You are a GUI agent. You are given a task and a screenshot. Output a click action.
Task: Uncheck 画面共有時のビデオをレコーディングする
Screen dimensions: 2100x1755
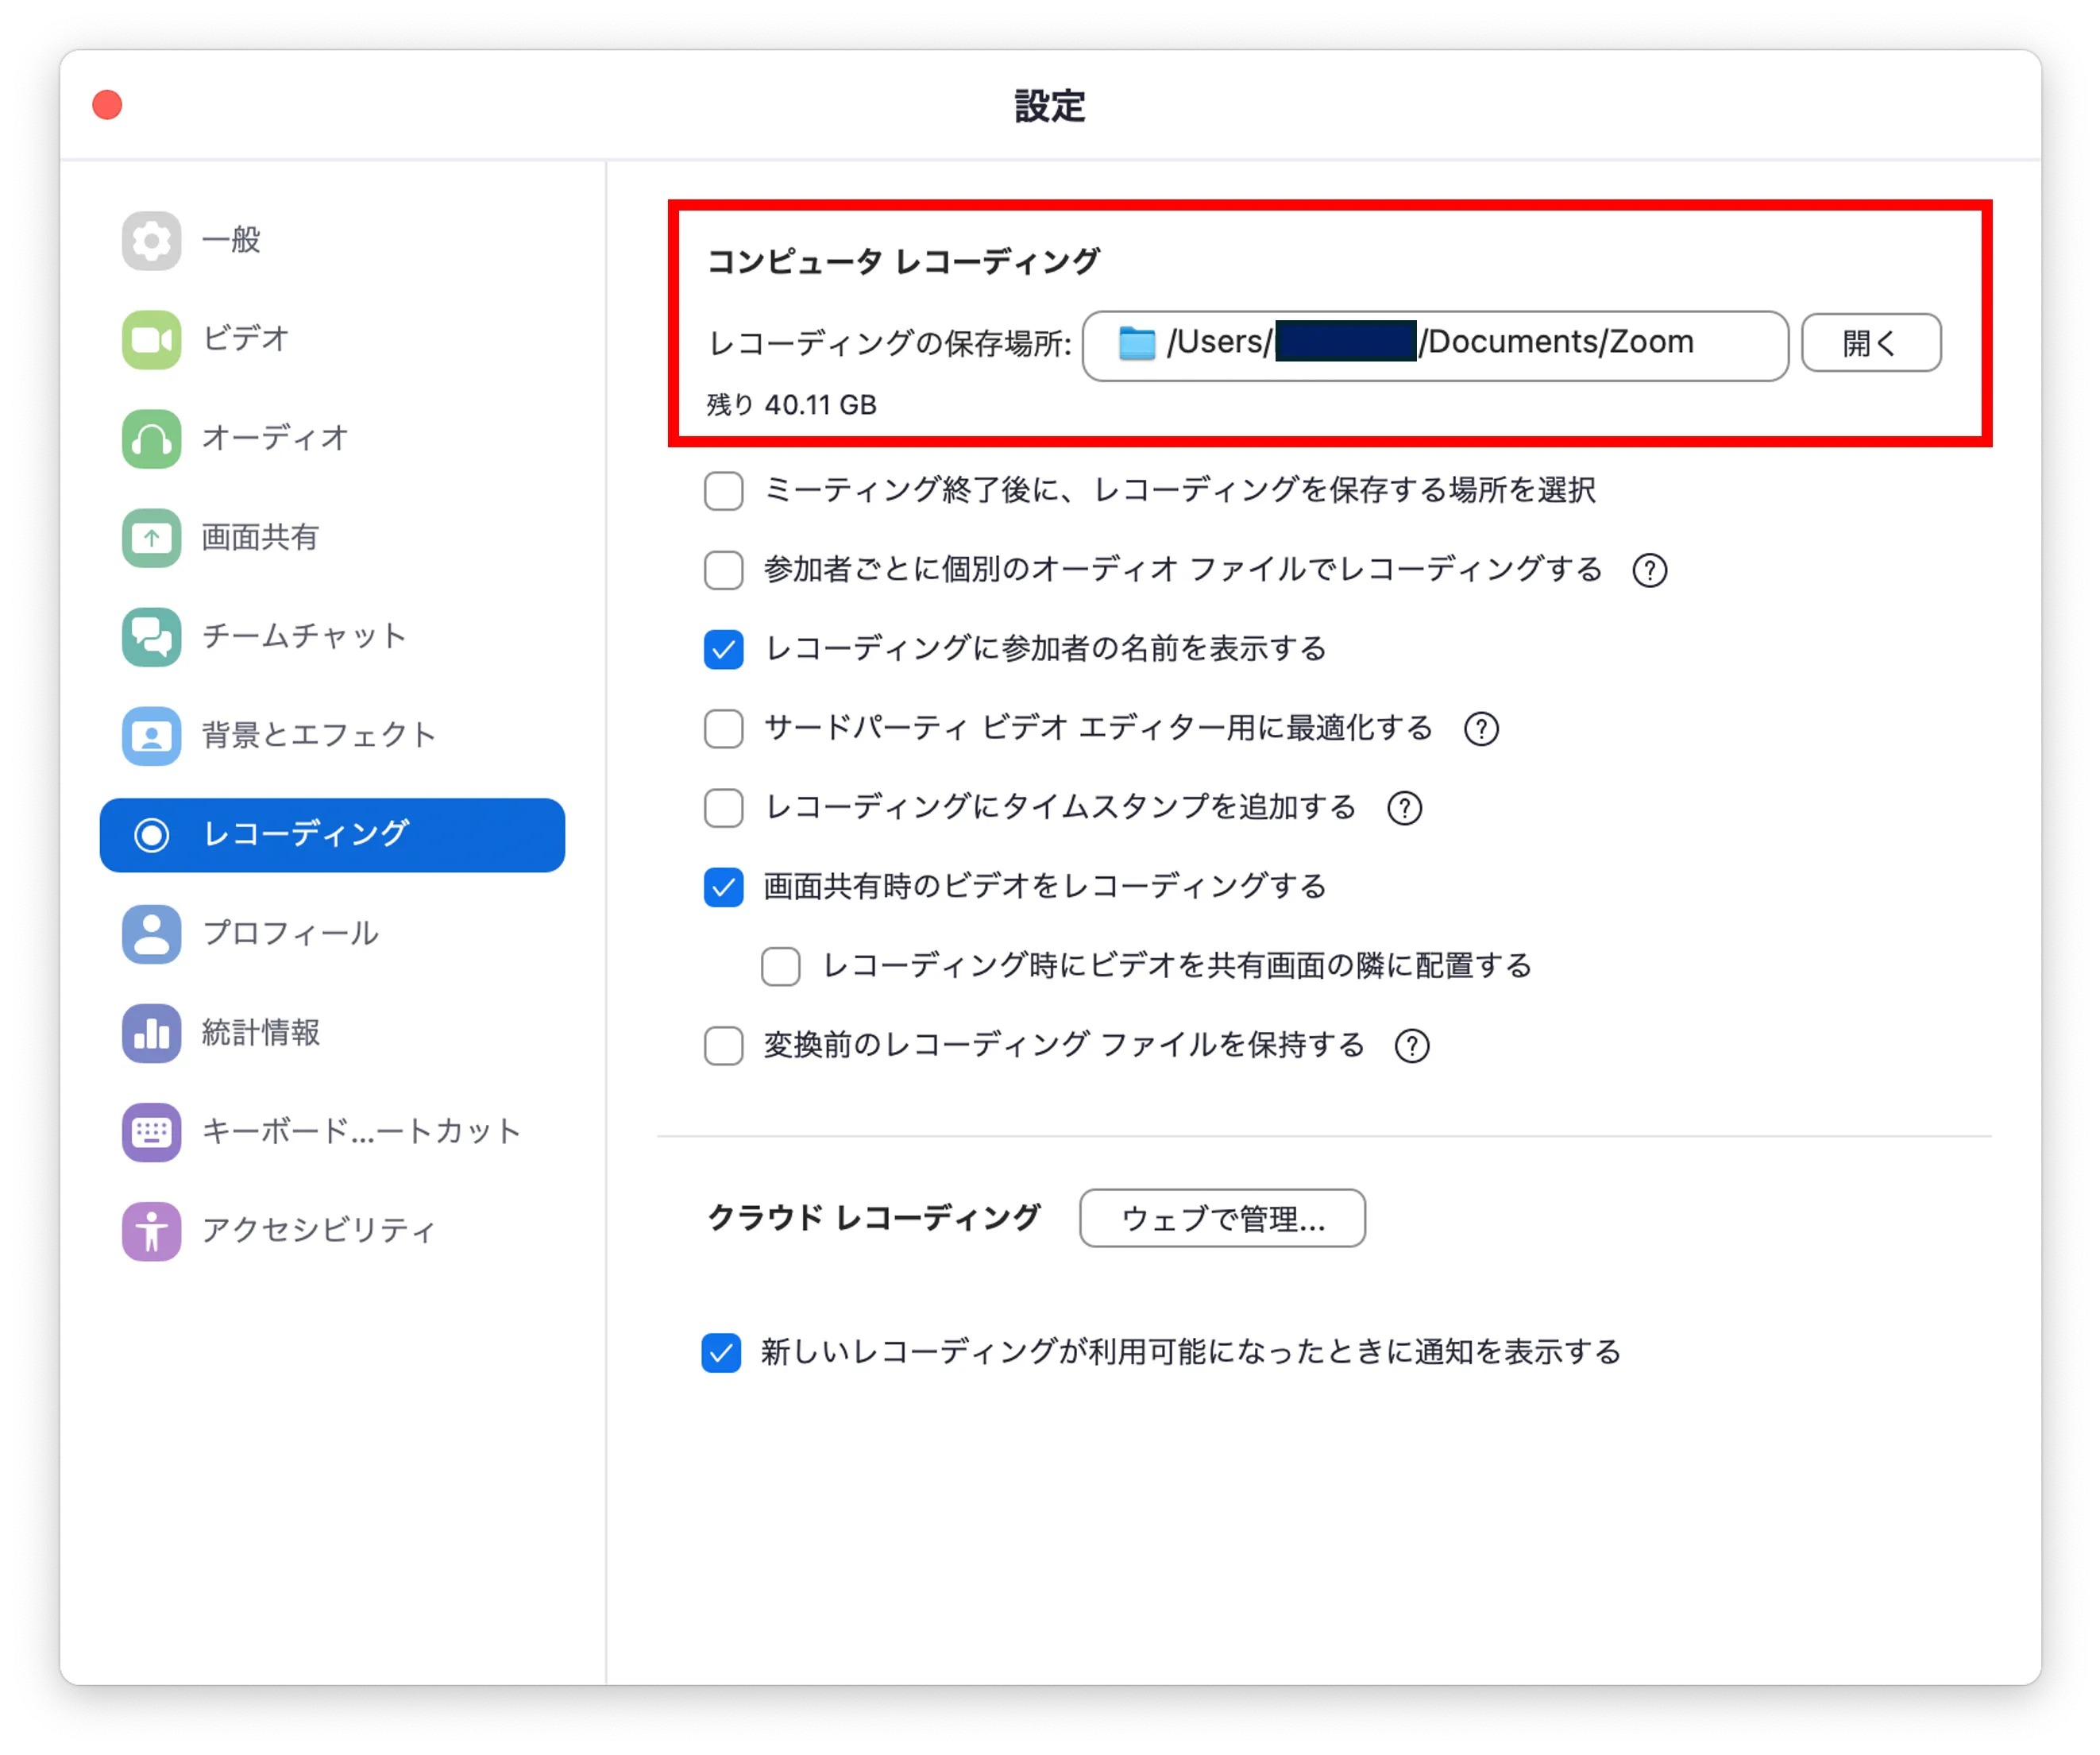tap(723, 887)
